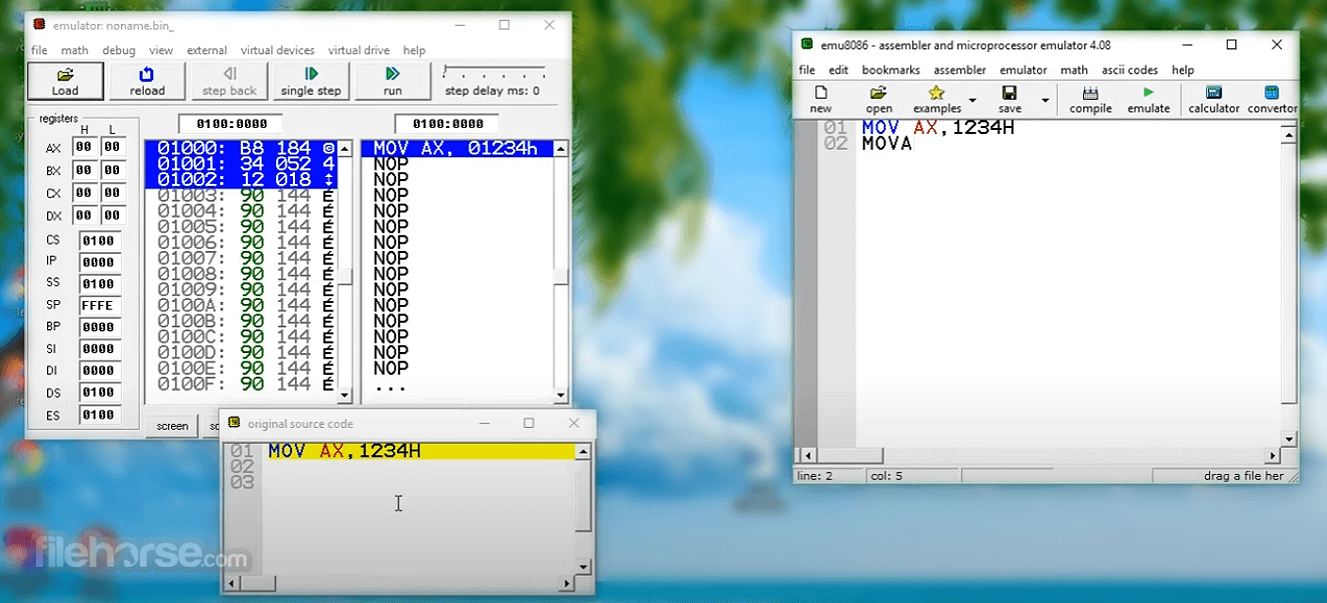
Task: Open the calculator tool
Action: [x=1214, y=100]
